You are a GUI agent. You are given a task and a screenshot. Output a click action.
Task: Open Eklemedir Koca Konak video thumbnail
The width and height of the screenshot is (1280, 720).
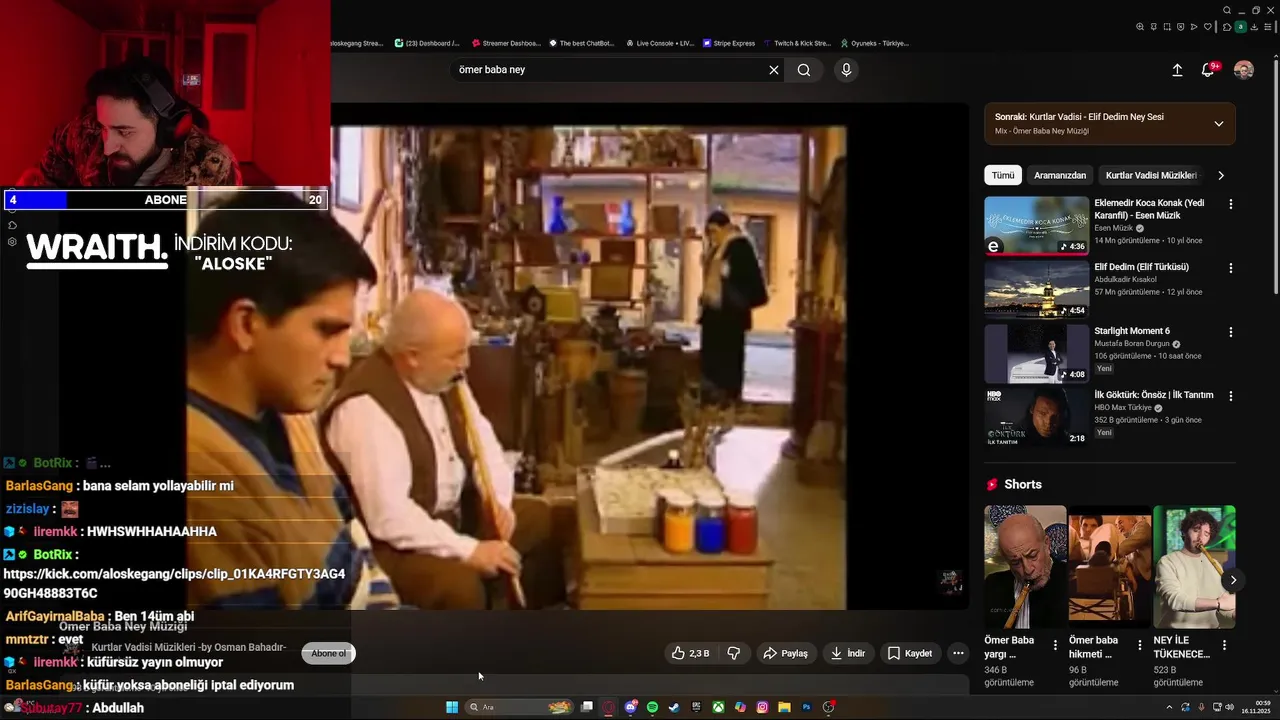pyautogui.click(x=1036, y=225)
